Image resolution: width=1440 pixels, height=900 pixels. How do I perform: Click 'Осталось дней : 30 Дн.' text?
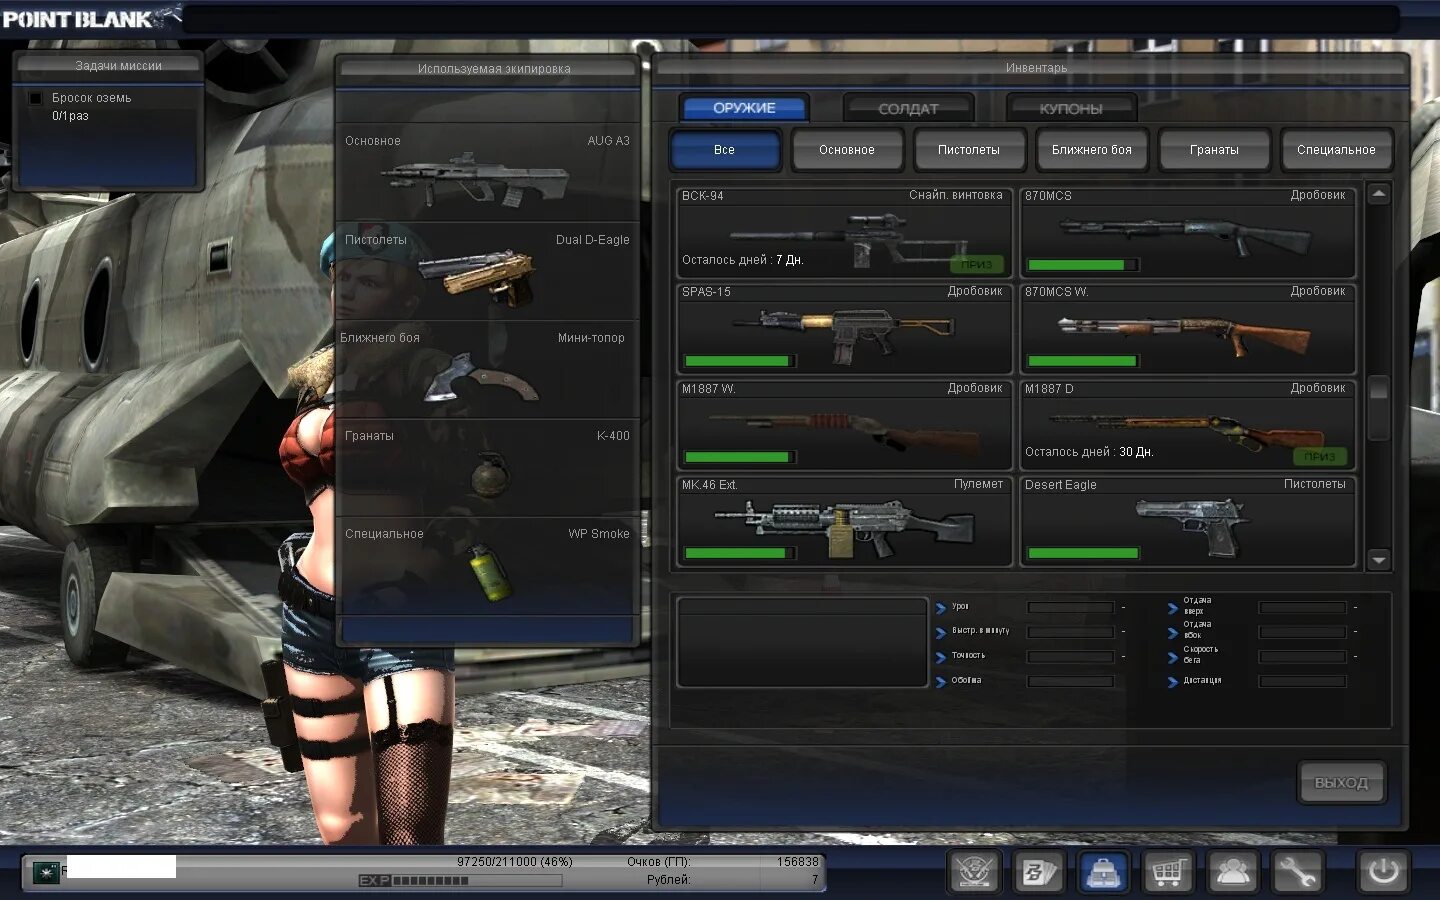click(1089, 452)
